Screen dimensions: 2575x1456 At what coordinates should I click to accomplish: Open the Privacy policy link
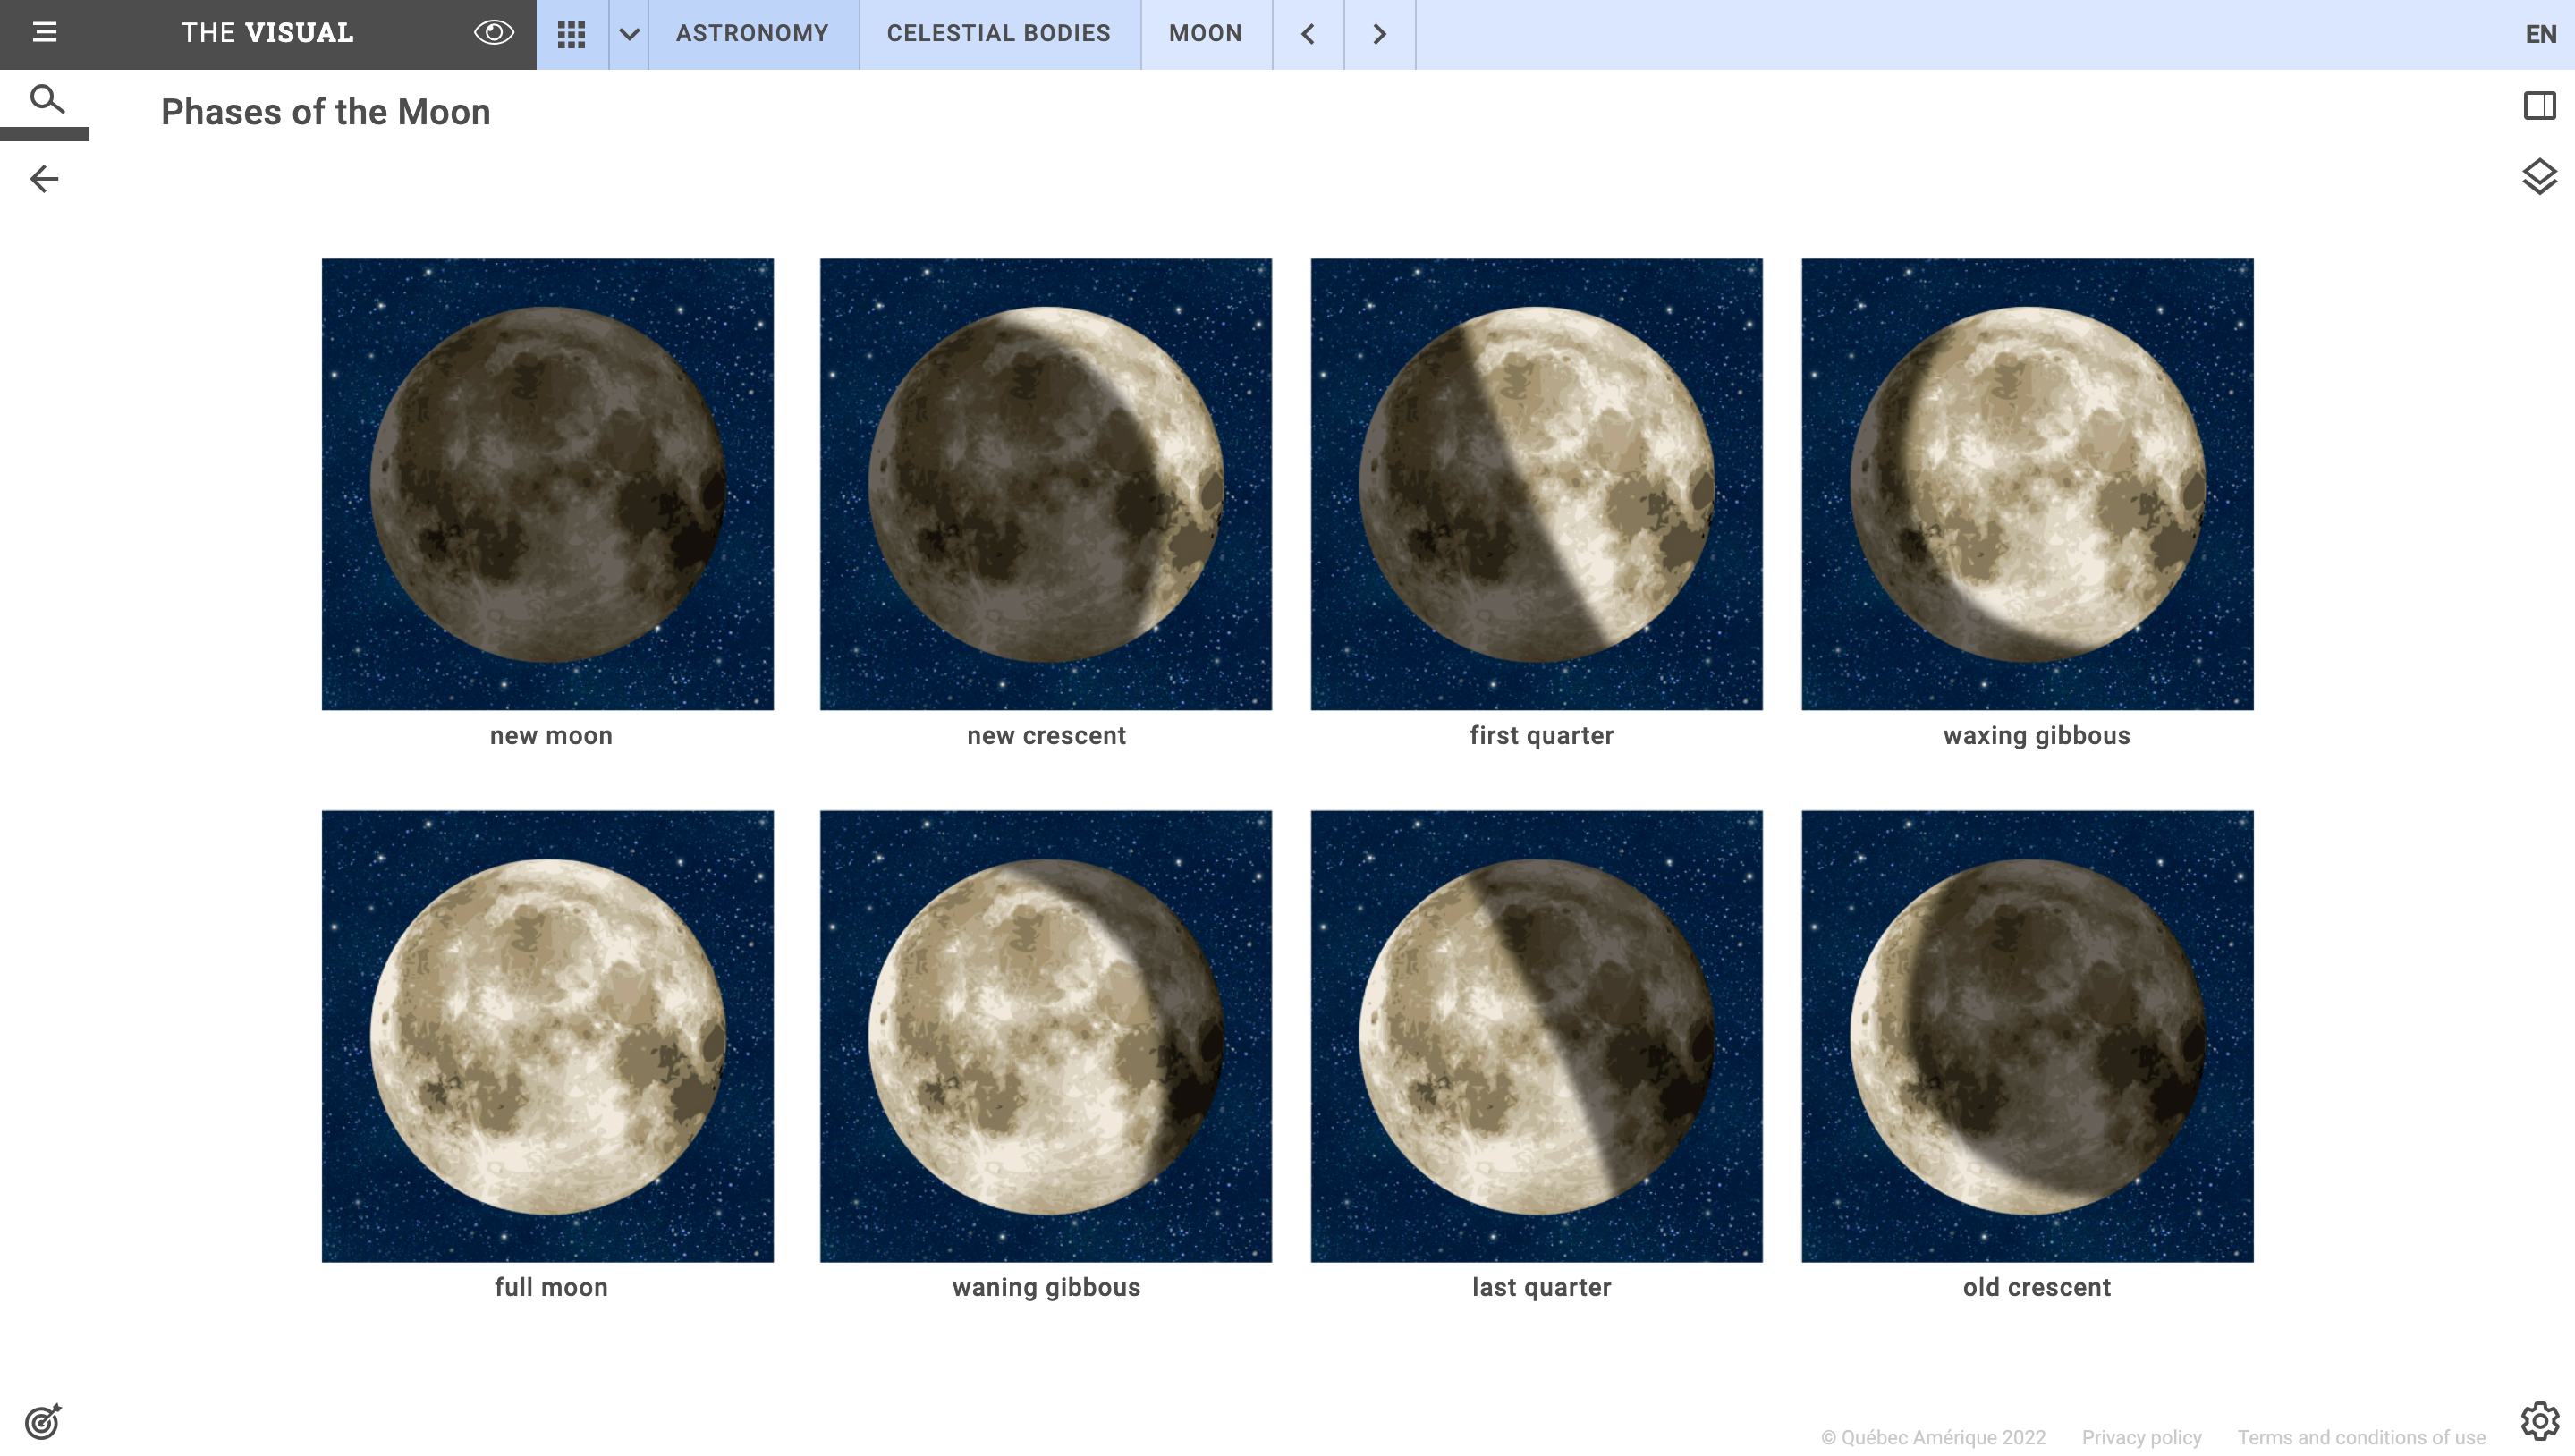(2141, 1437)
